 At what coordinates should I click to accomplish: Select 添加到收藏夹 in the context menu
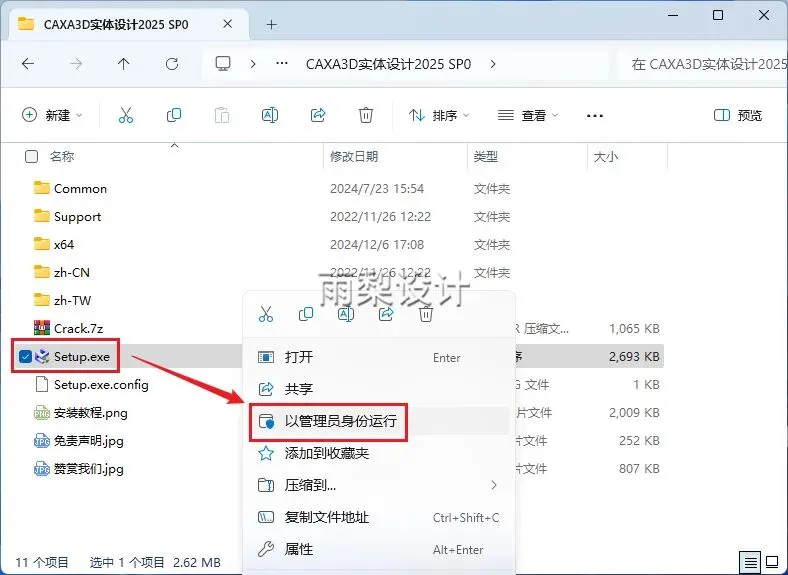click(x=380, y=453)
